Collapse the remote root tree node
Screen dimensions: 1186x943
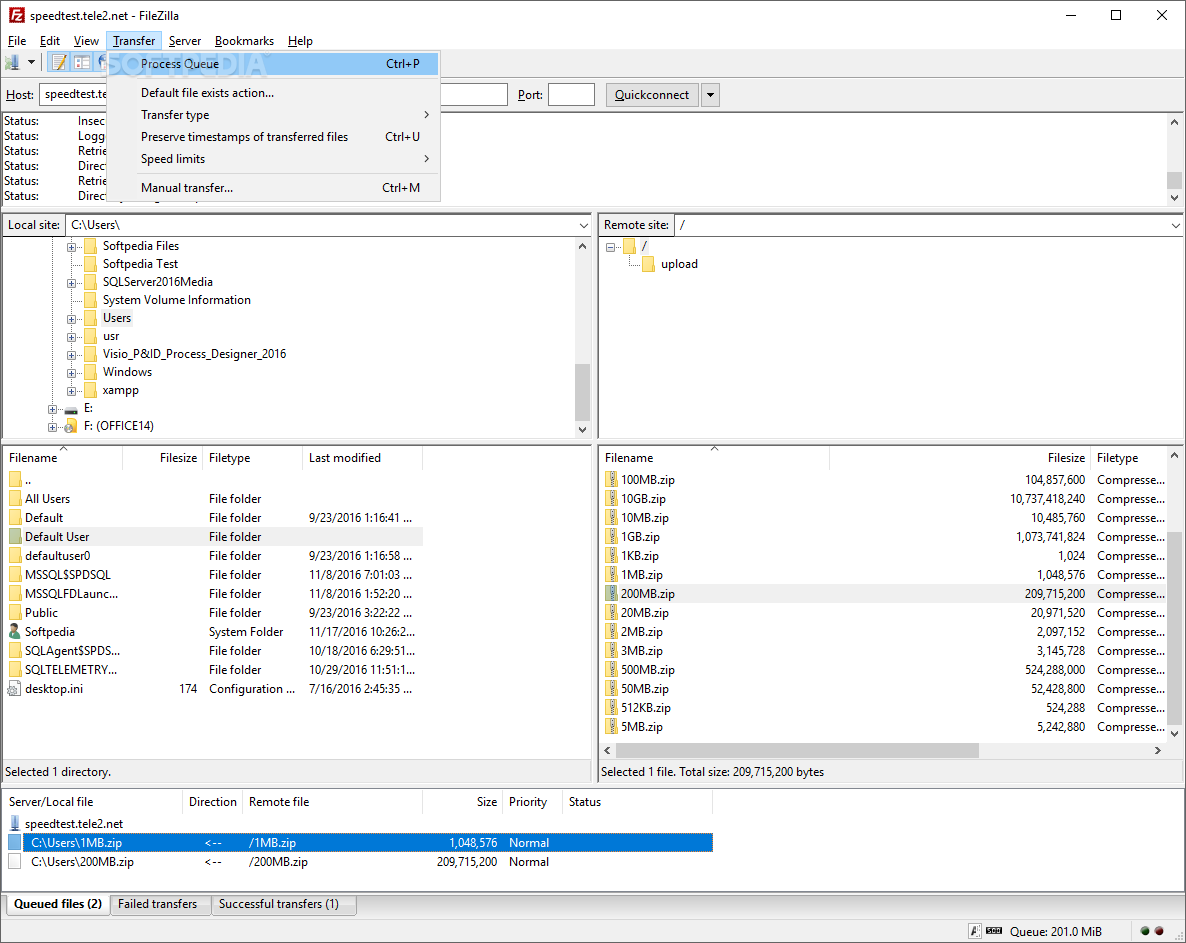[610, 247]
